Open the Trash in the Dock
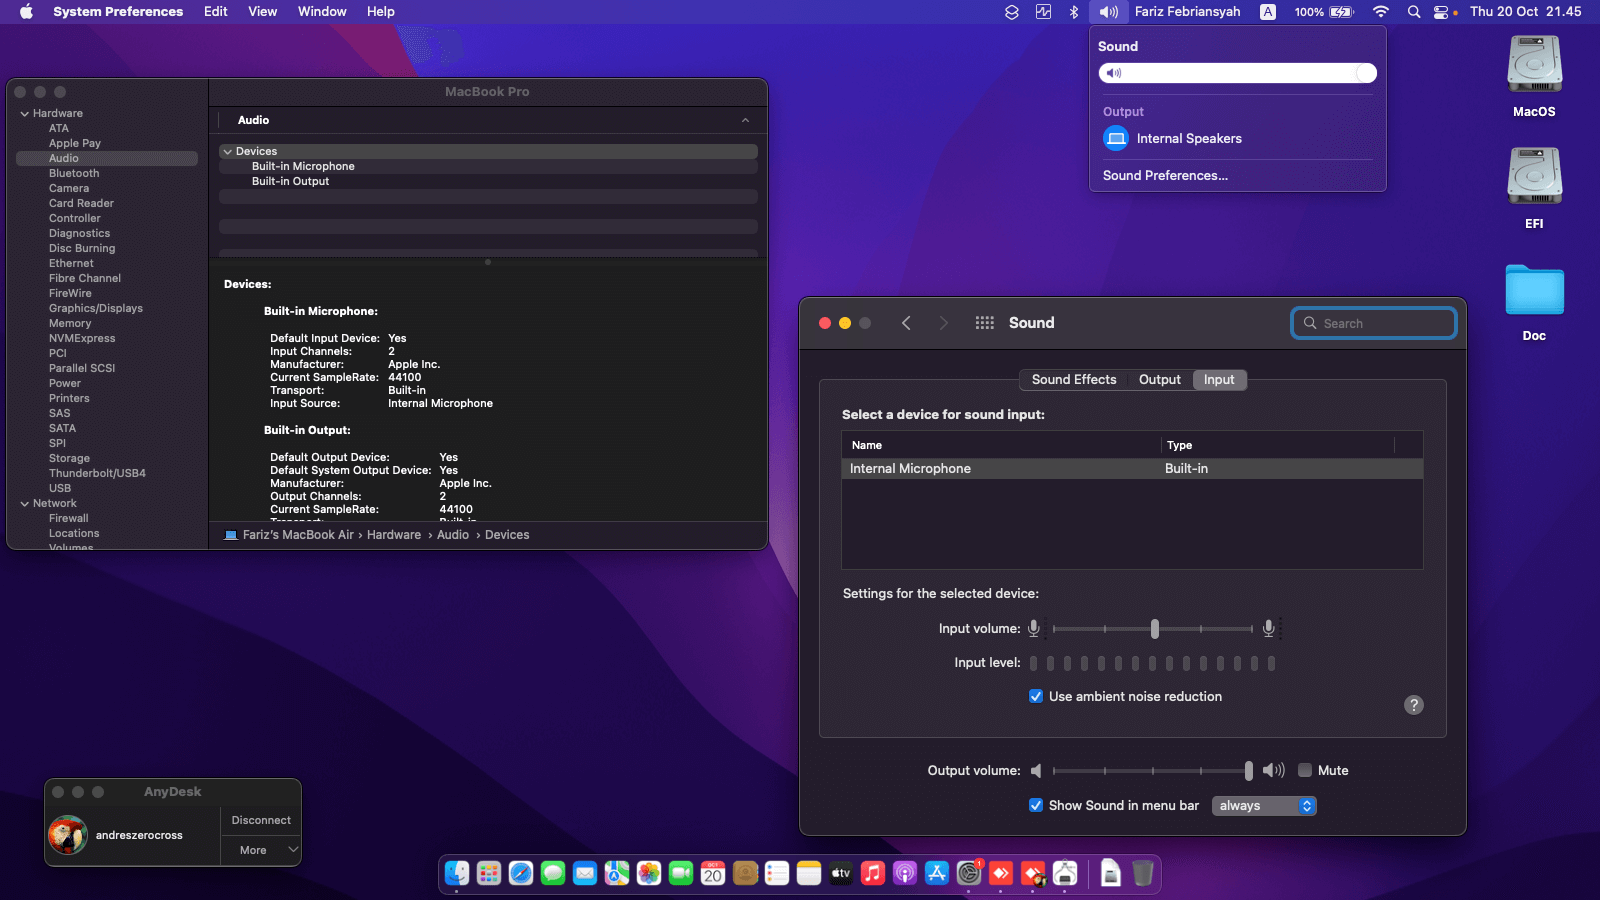 tap(1143, 873)
